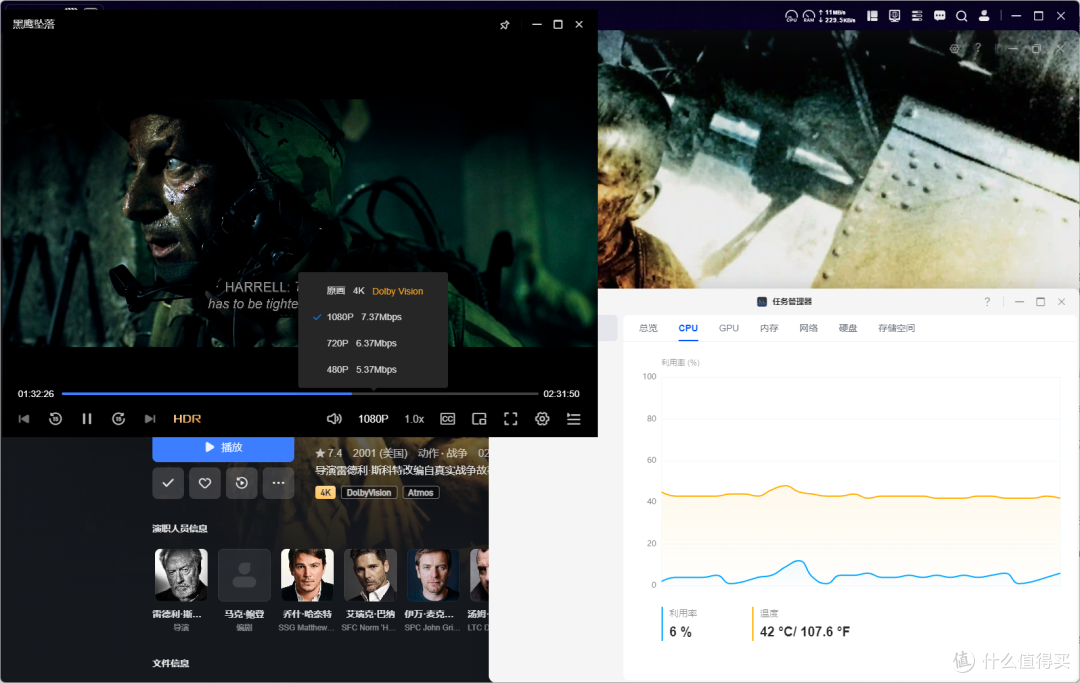Viewport: 1080px width, 683px height.
Task: Open the CC subtitles settings
Action: tap(448, 419)
